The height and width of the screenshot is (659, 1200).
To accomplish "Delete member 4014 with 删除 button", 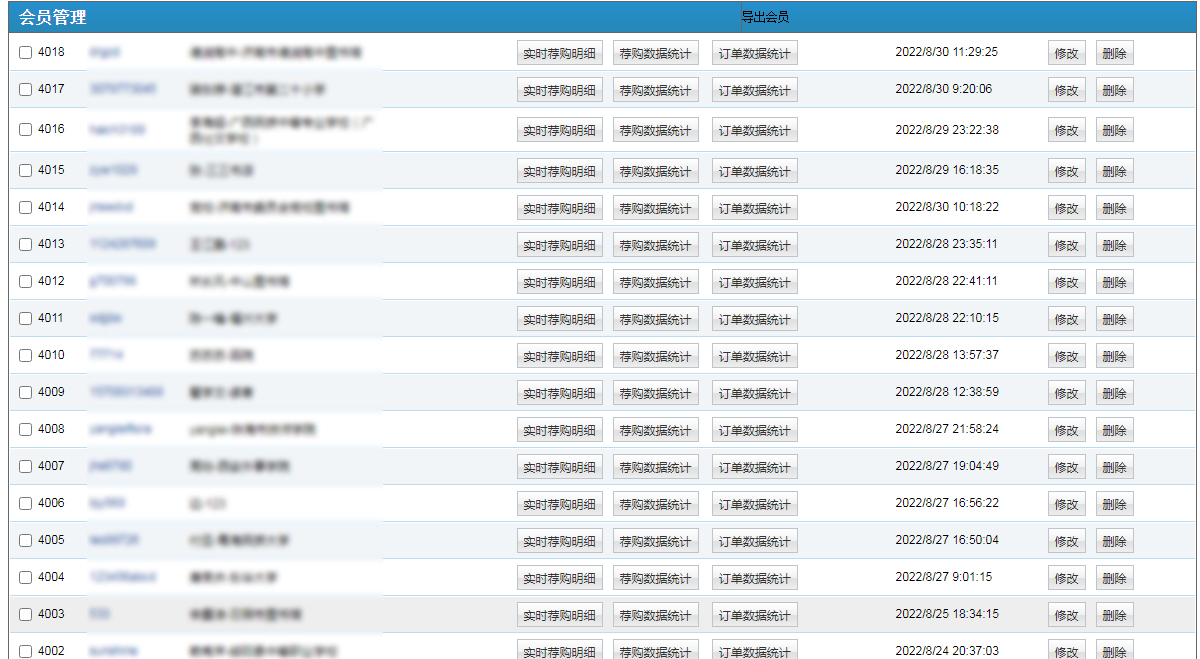I will click(1114, 208).
